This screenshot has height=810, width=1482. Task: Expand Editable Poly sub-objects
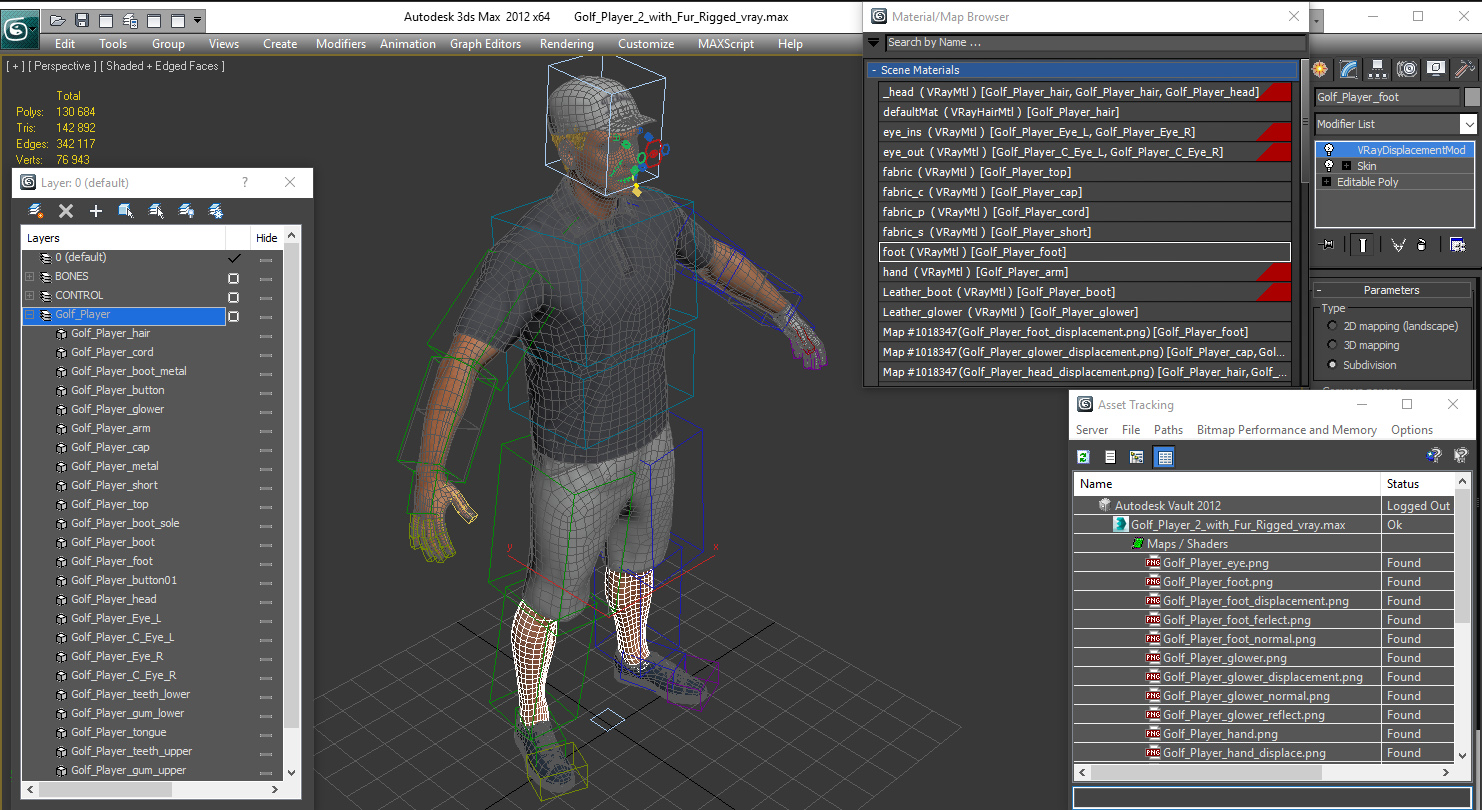coord(1326,182)
